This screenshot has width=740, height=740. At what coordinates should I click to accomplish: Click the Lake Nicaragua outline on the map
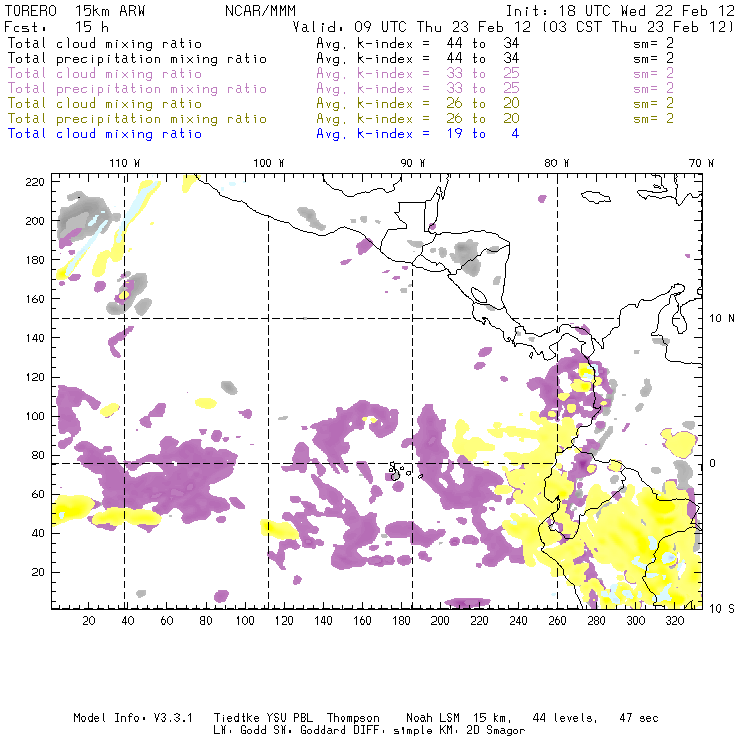(479, 295)
